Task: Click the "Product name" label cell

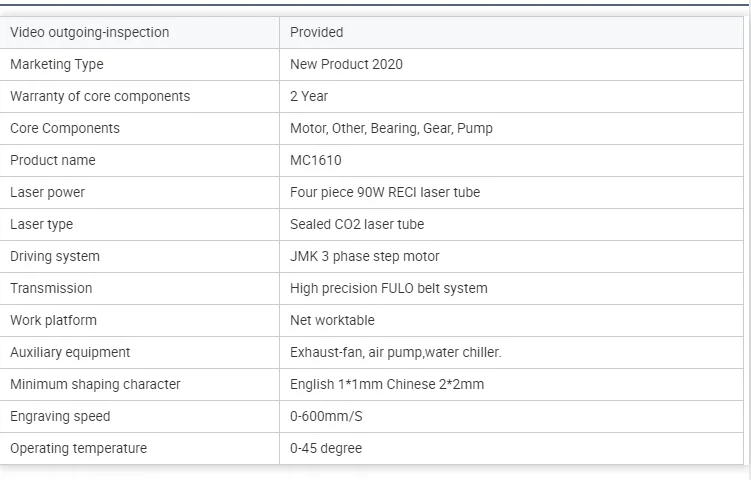Action: point(53,160)
